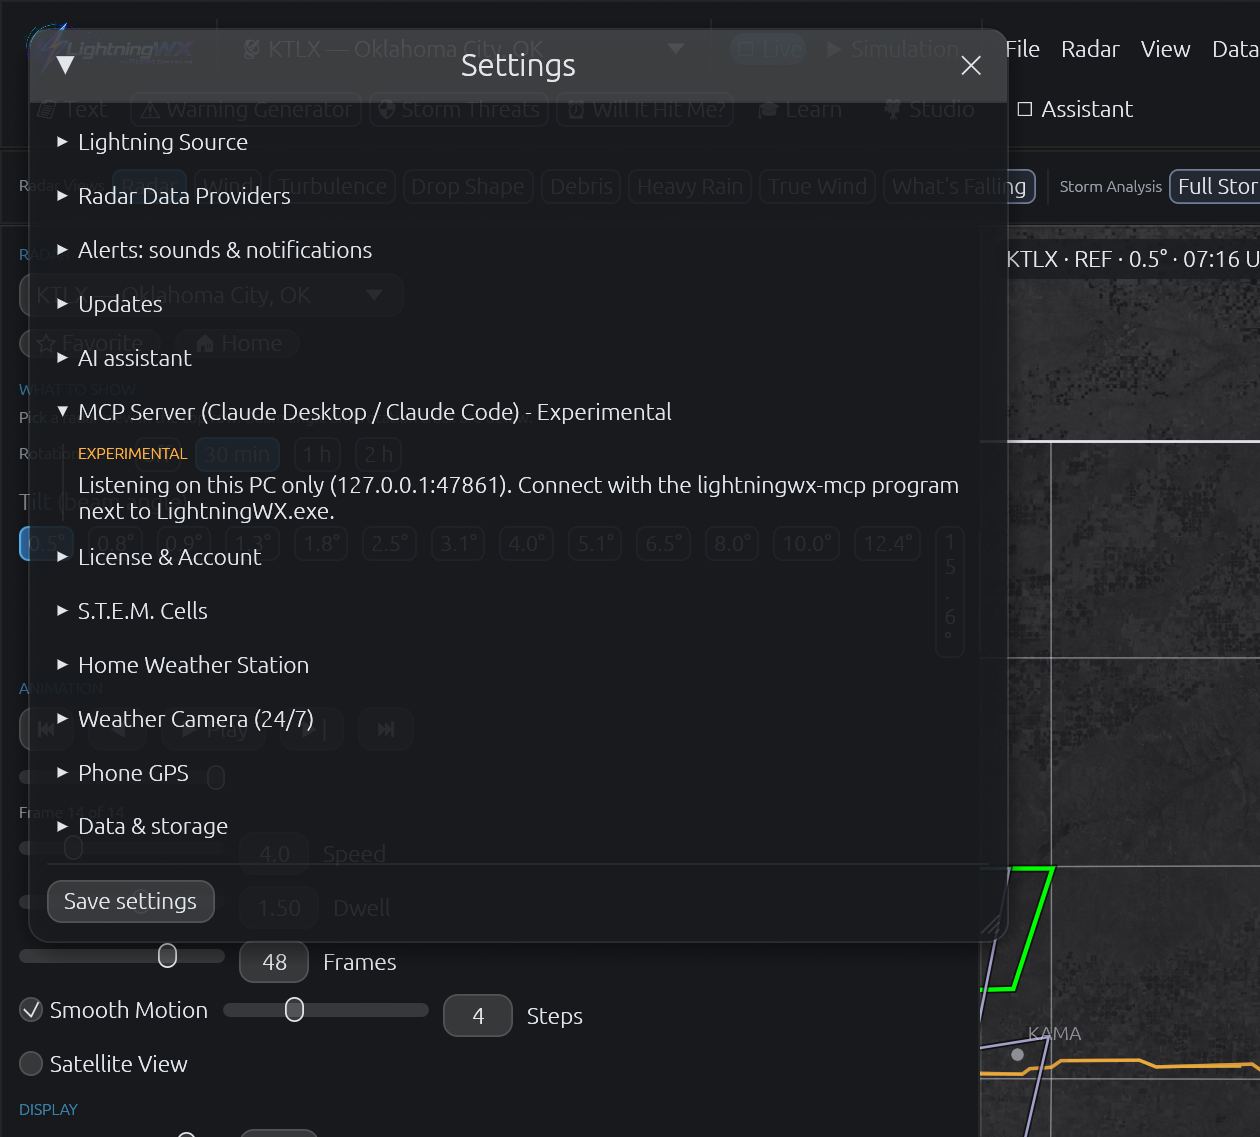Viewport: 1260px width, 1137px height.
Task: Expand Alerts: sounds & notifications
Action: pos(214,250)
